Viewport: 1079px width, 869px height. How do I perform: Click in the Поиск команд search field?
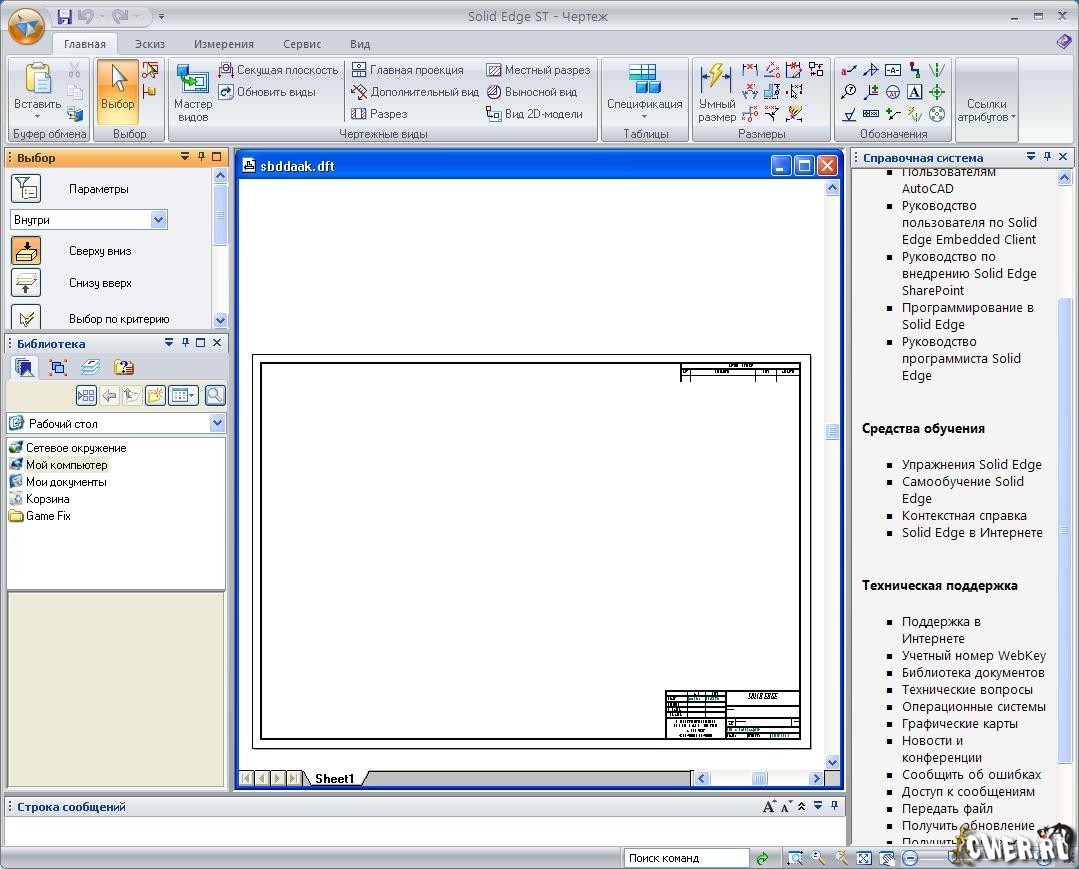pos(686,858)
